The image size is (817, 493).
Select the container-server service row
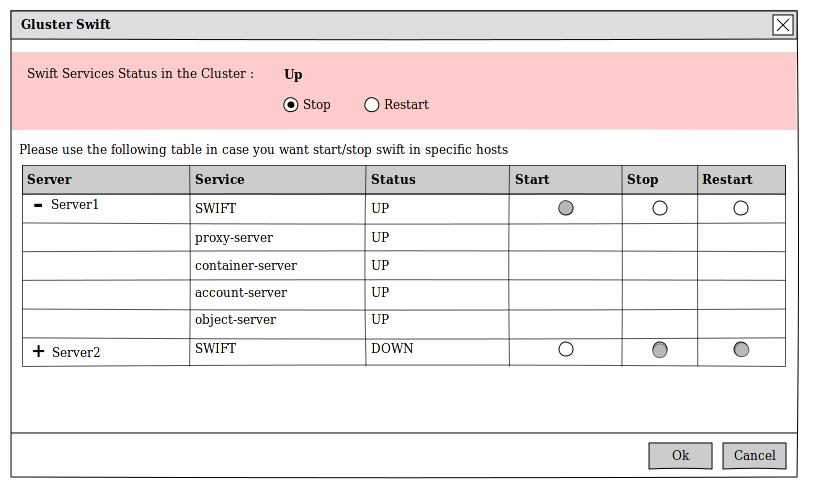coord(246,266)
